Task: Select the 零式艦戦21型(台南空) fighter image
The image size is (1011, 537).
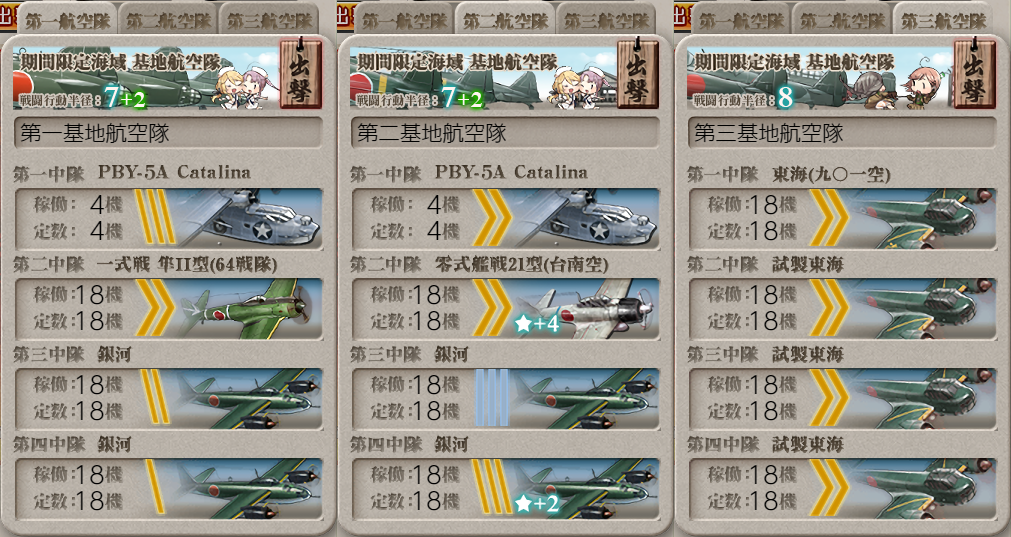Action: (585, 308)
